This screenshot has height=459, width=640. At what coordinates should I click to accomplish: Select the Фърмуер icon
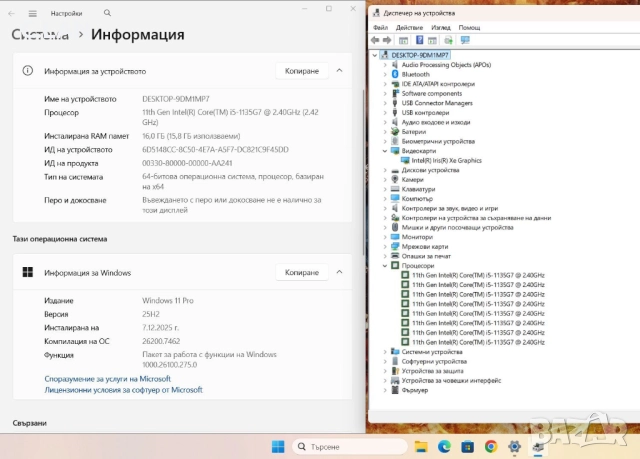395,390
